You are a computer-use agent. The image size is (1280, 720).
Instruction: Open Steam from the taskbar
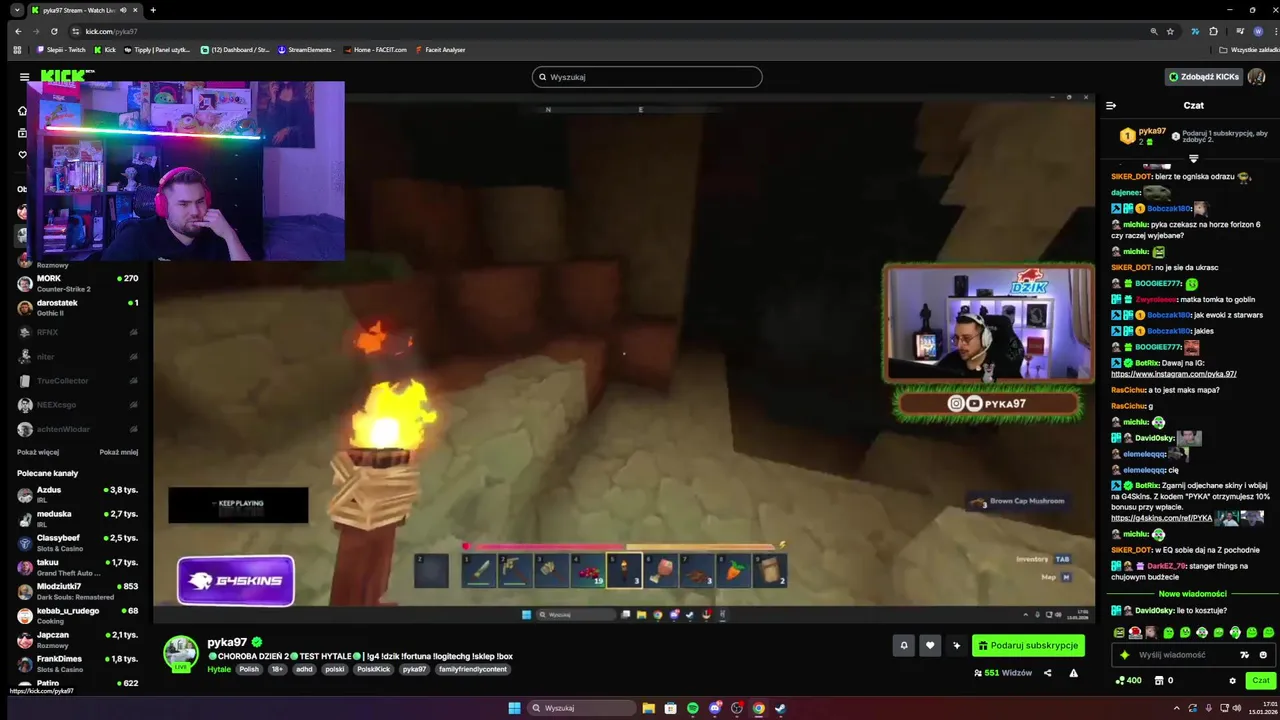pyautogui.click(x=780, y=708)
